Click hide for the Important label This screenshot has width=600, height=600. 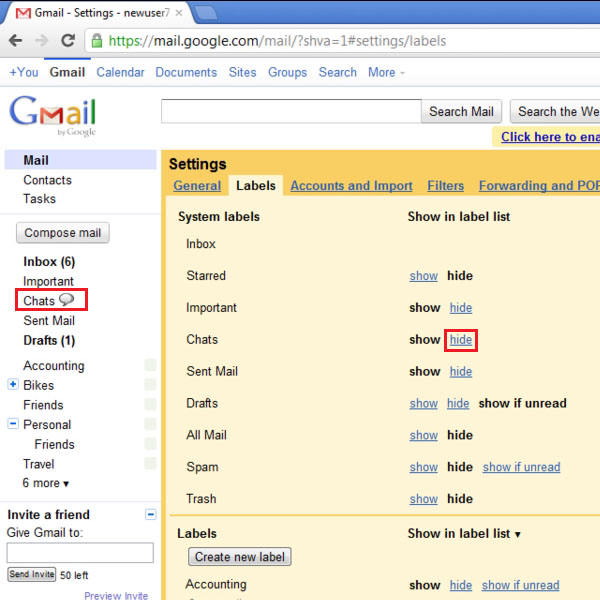tap(461, 308)
